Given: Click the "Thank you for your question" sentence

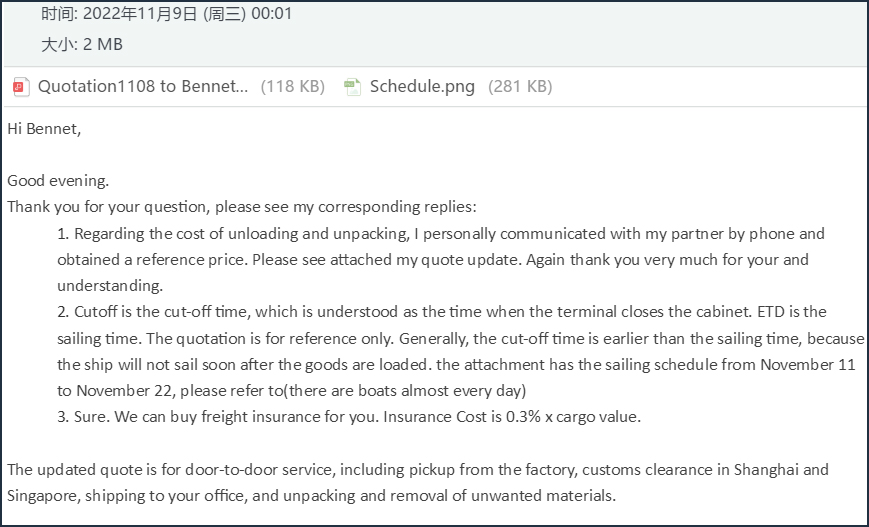Looking at the screenshot, I should (242, 207).
